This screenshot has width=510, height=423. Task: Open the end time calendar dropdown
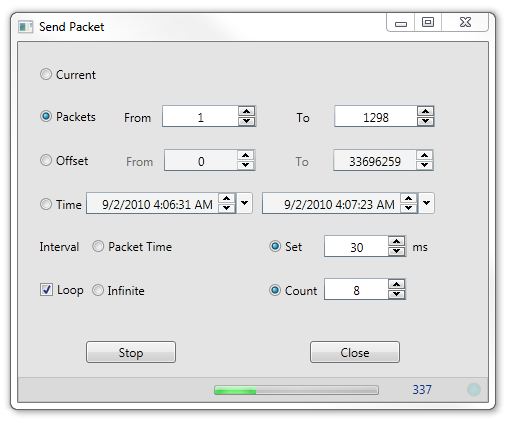[x=426, y=203]
